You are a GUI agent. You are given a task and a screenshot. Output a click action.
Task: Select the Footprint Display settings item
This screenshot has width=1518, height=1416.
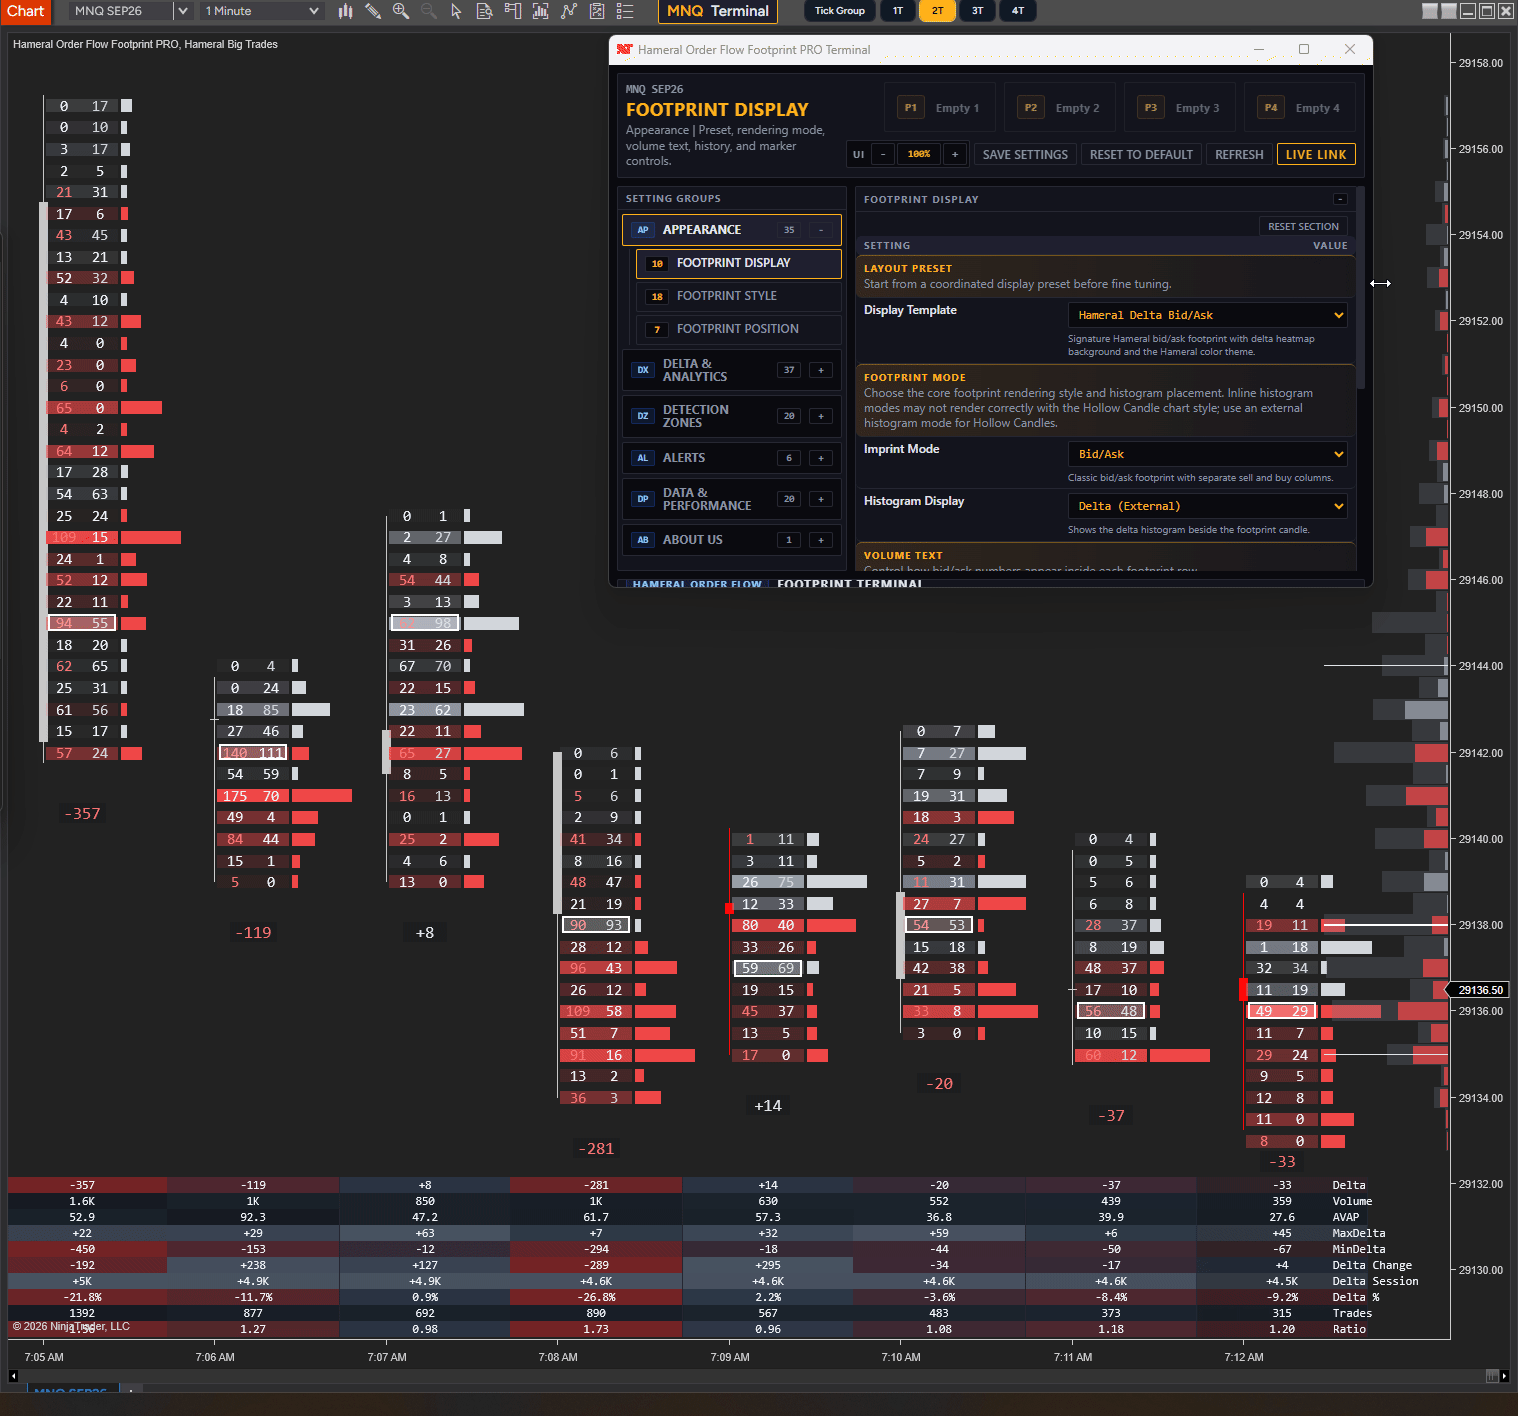738,263
